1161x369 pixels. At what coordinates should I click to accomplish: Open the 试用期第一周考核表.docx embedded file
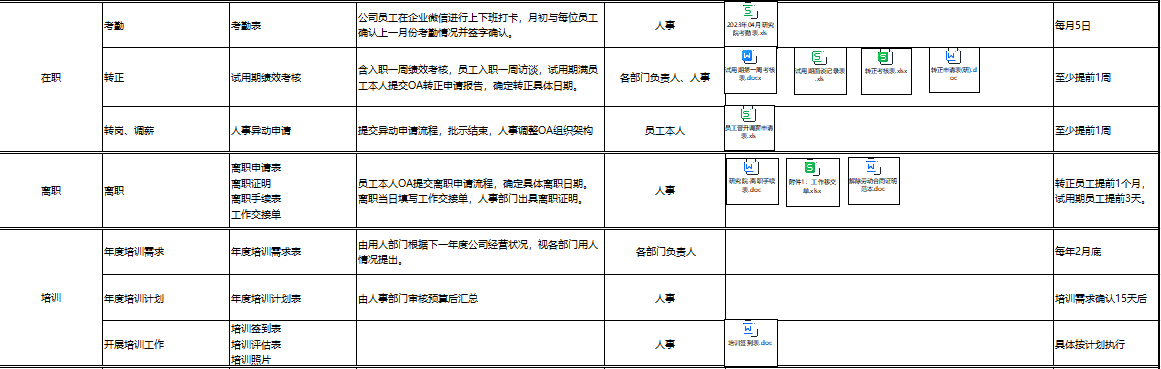751,70
